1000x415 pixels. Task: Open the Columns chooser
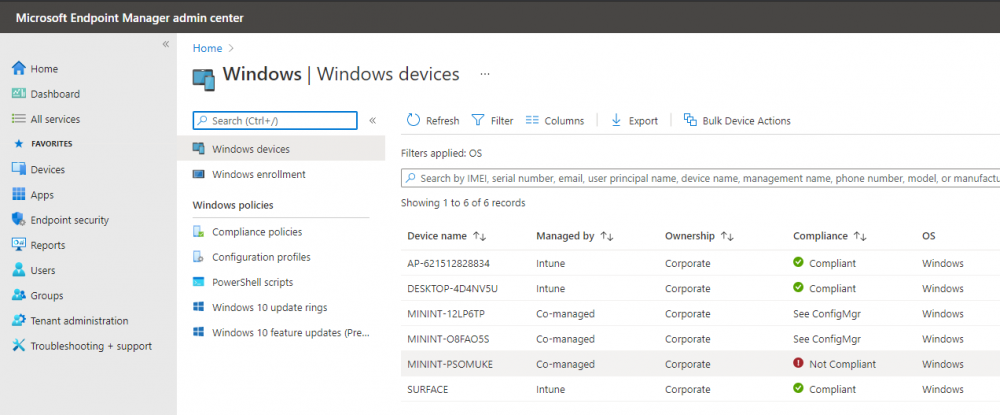click(555, 120)
